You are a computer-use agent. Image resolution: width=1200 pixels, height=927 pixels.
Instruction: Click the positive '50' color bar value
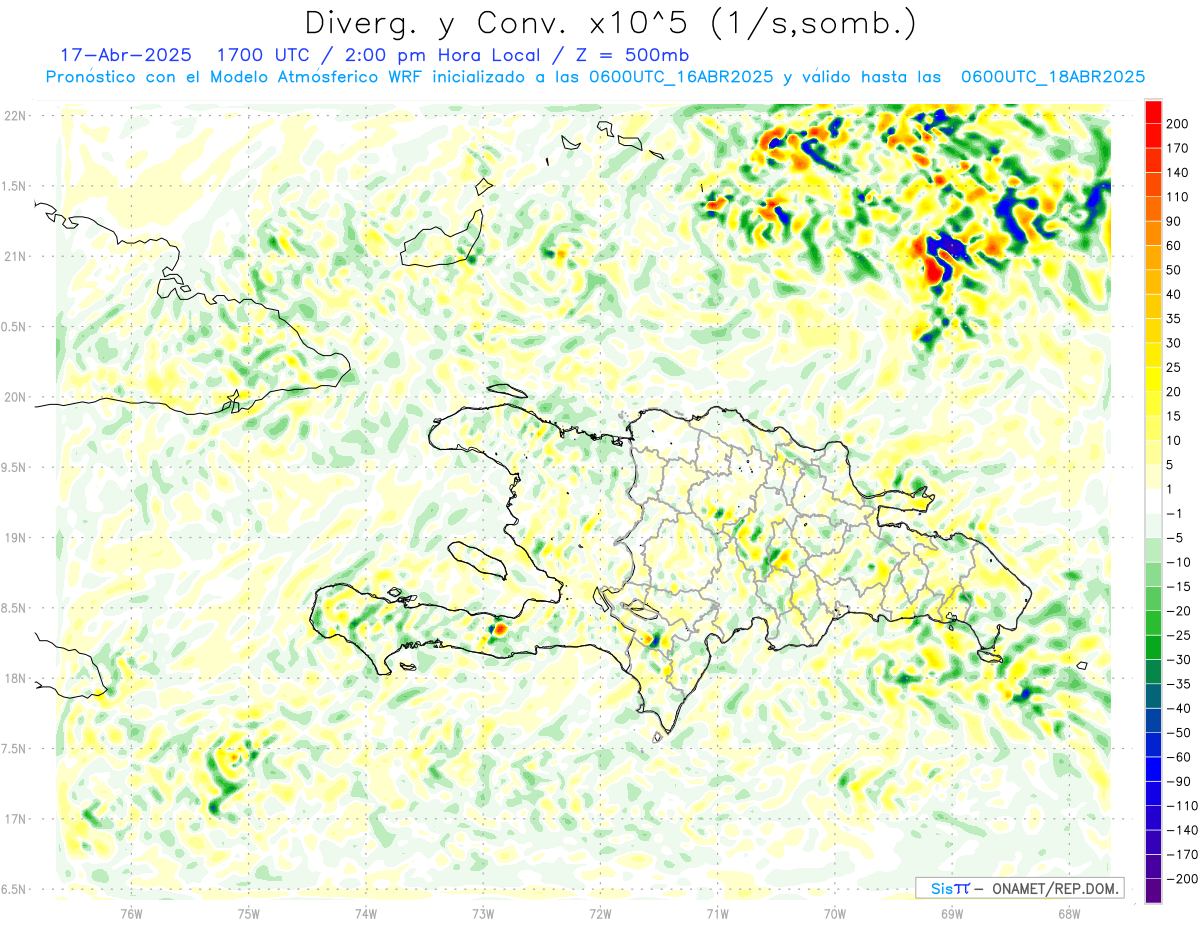[x=1175, y=270]
